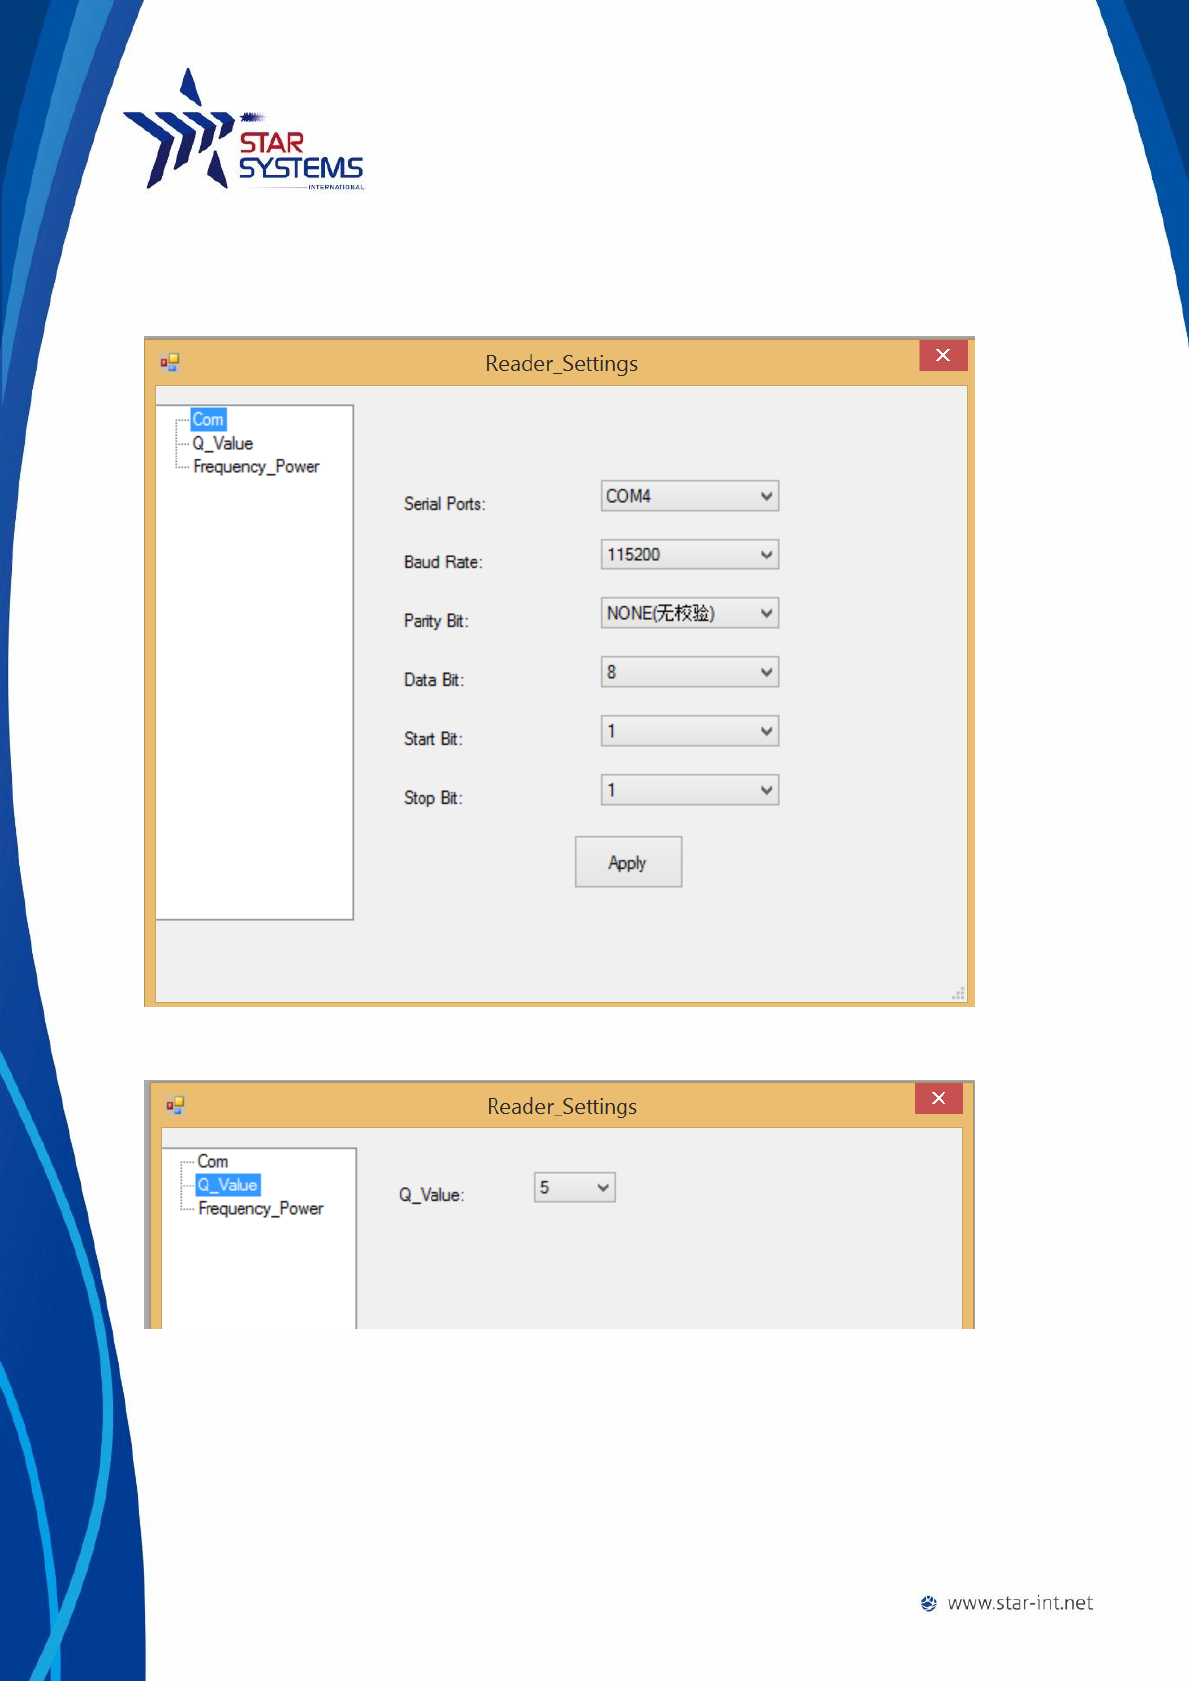Select Com in upper Reader_Settings tree
The image size is (1189, 1681).
coord(208,419)
